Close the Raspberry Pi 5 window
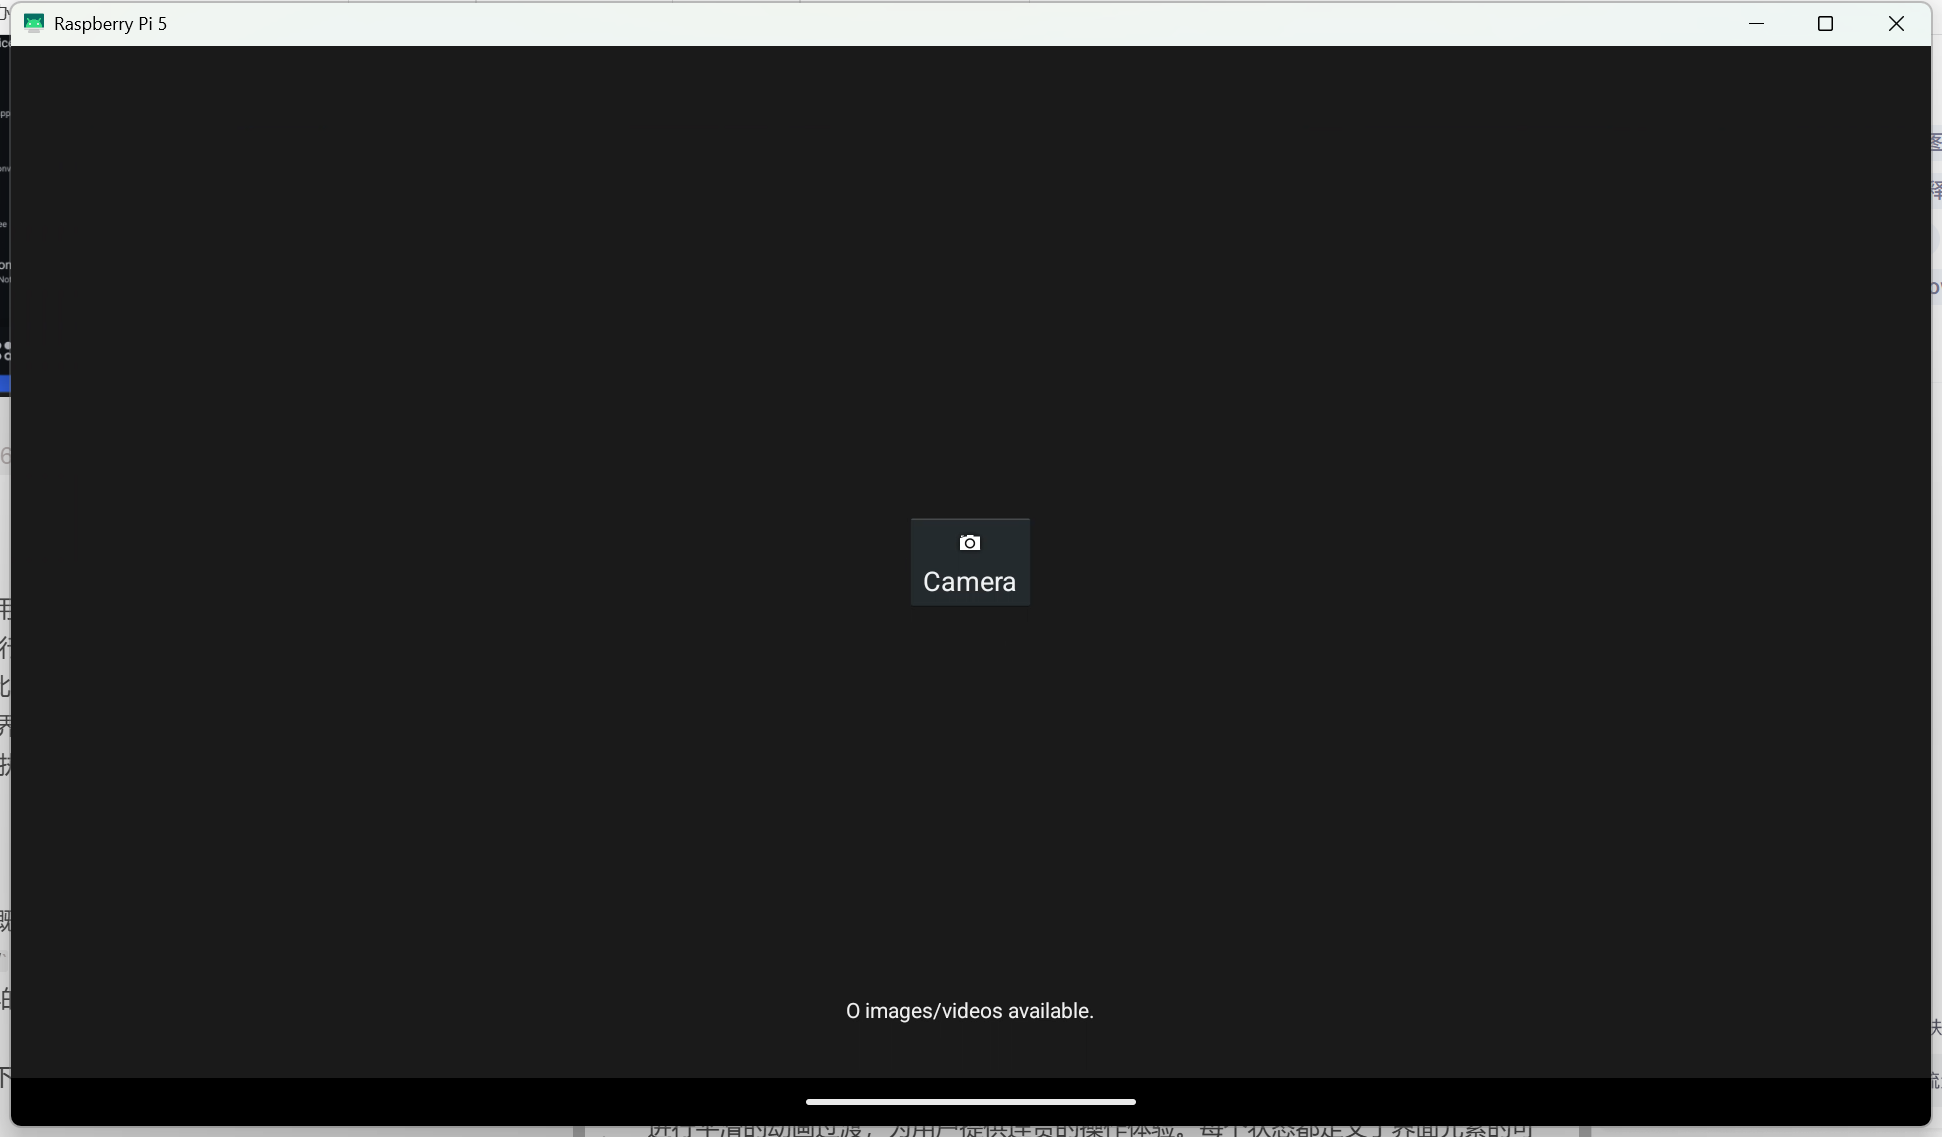 [x=1896, y=23]
